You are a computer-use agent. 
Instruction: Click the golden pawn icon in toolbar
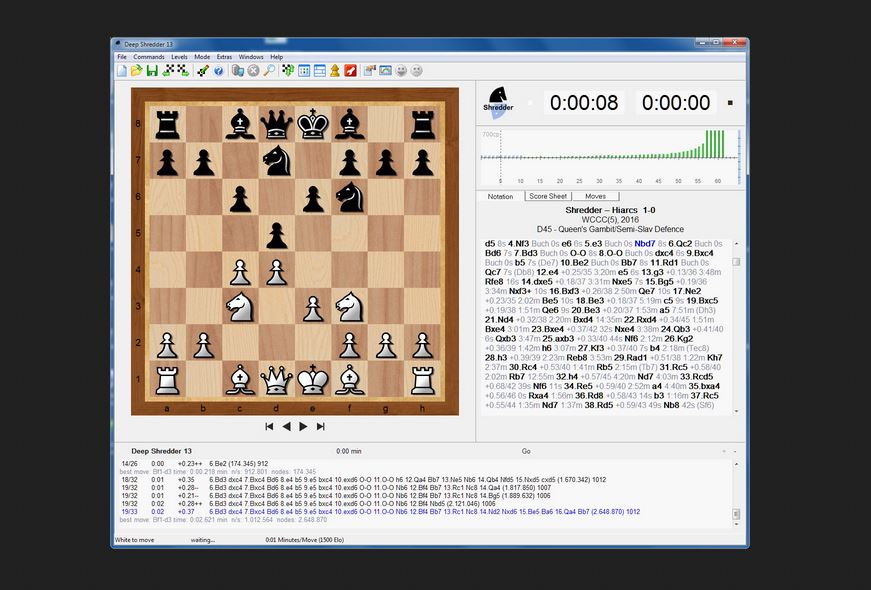click(335, 71)
